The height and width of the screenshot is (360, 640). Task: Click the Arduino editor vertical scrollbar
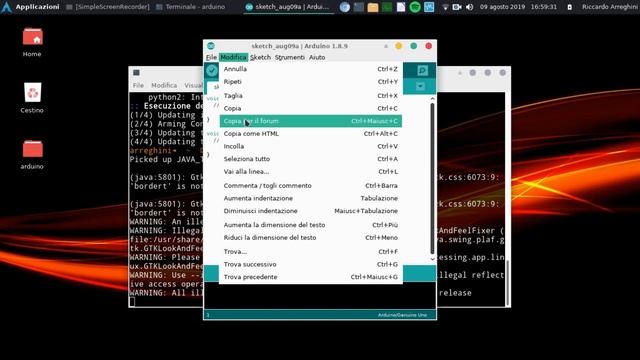click(432, 179)
